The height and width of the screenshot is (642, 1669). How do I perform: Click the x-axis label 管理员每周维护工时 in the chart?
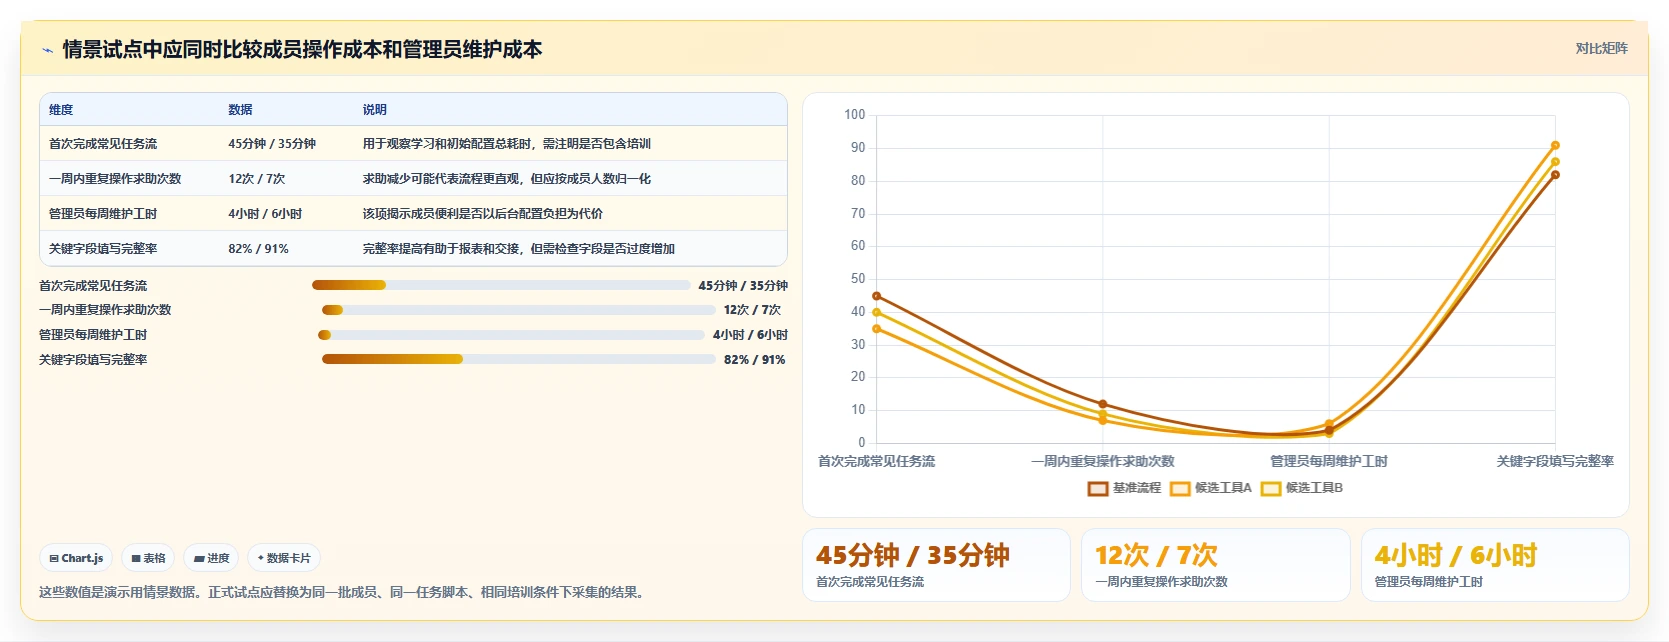tap(1329, 461)
